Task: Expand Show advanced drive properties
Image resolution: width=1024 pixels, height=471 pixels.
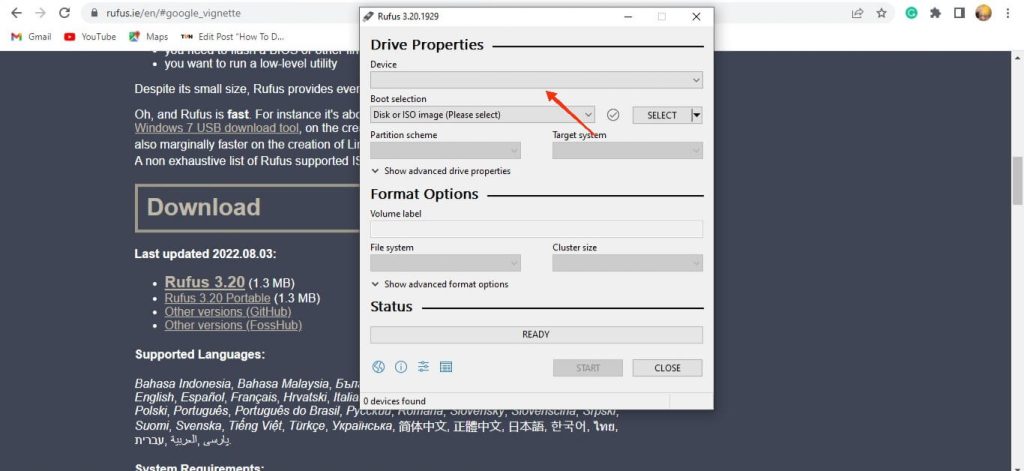Action: click(x=441, y=171)
